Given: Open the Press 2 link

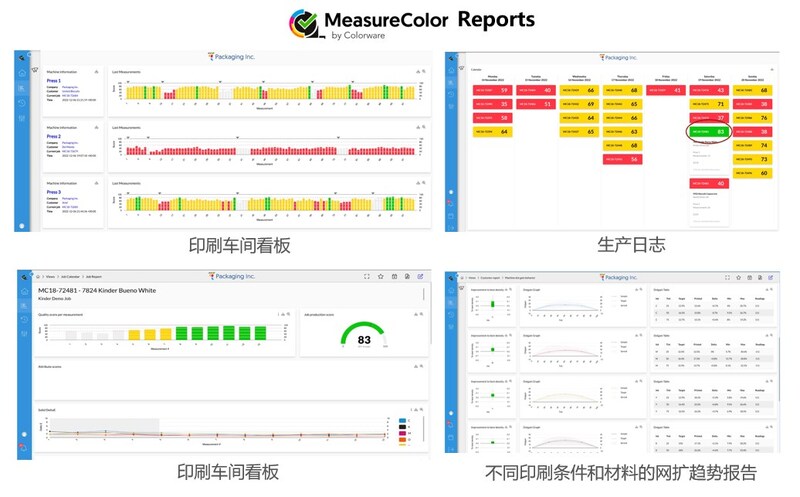Looking at the screenshot, I should click(x=54, y=136).
